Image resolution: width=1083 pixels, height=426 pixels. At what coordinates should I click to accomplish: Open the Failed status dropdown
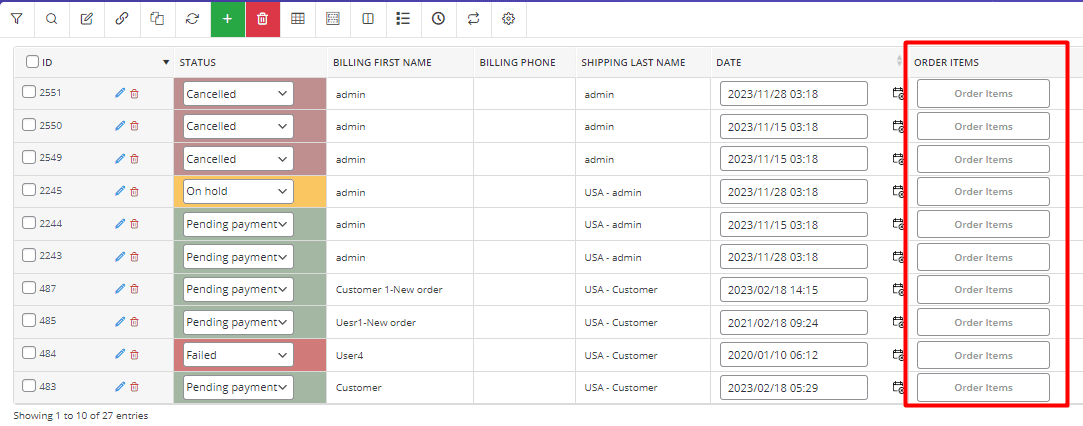[x=238, y=355]
